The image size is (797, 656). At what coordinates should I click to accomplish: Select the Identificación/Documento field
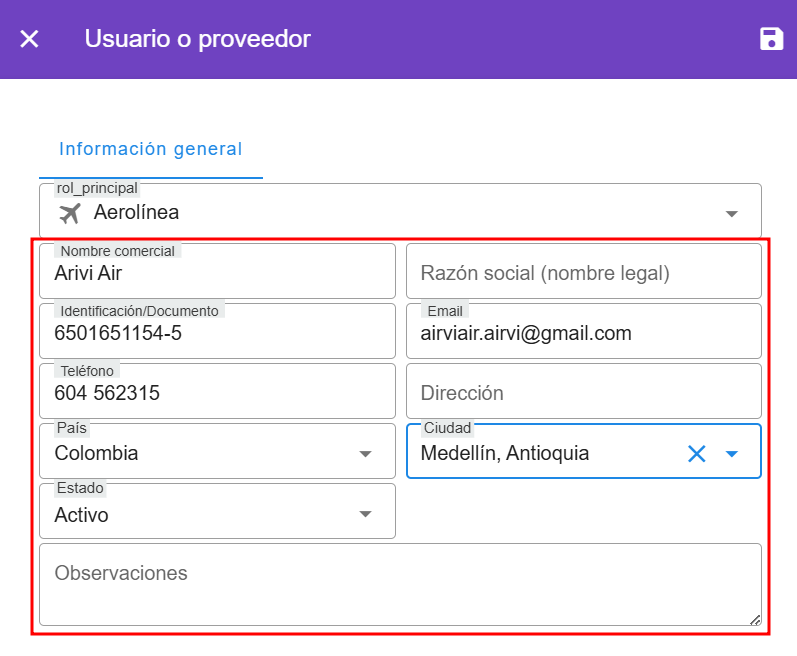217,333
